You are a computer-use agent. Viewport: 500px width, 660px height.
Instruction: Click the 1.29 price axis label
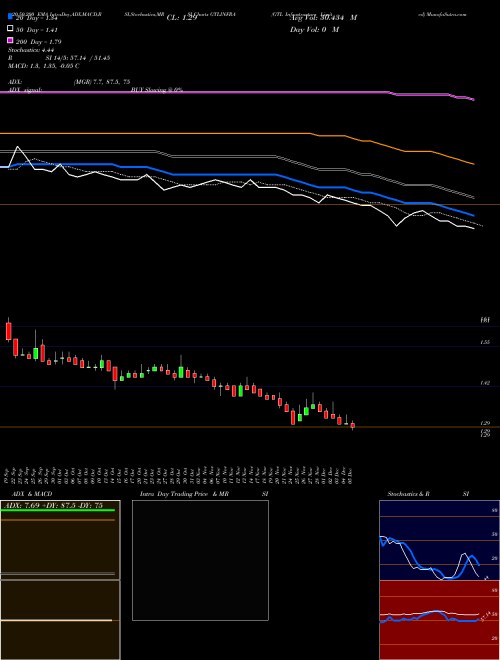(x=485, y=423)
